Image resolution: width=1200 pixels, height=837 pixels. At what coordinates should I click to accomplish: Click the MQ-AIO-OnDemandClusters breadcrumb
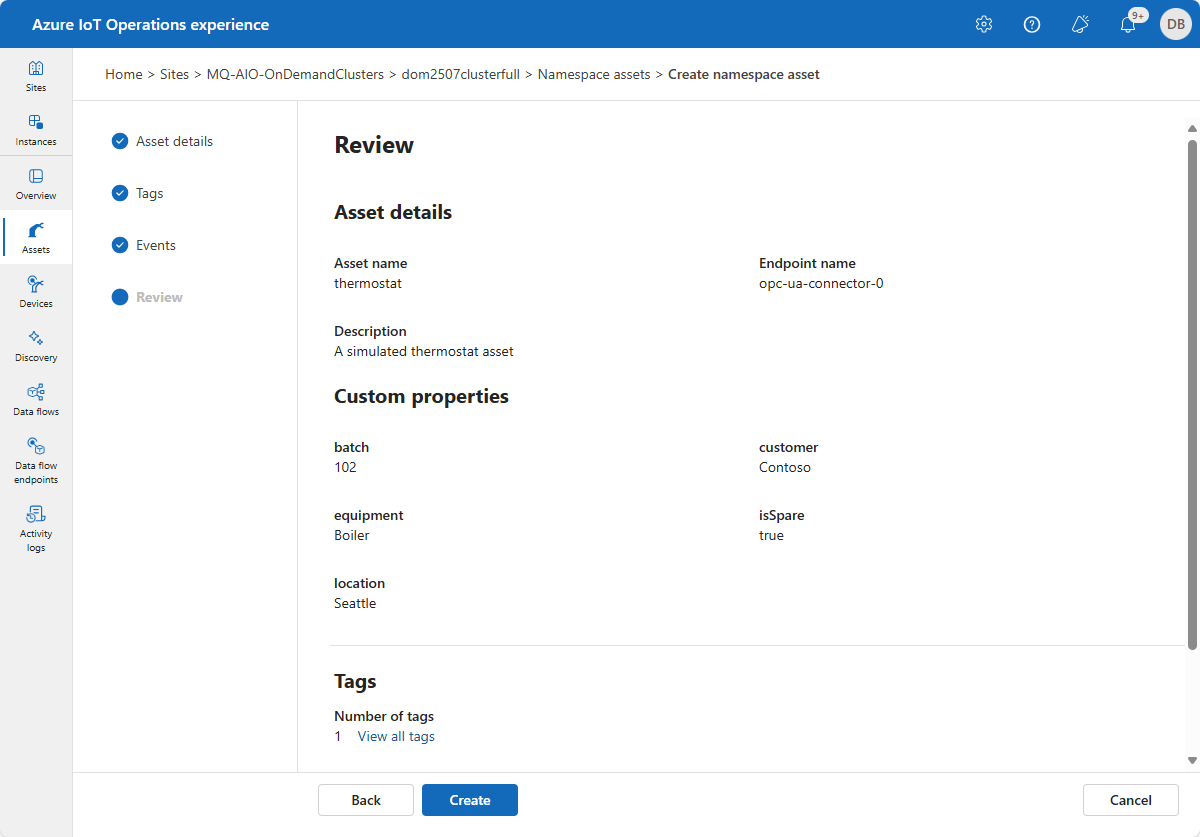(x=295, y=74)
